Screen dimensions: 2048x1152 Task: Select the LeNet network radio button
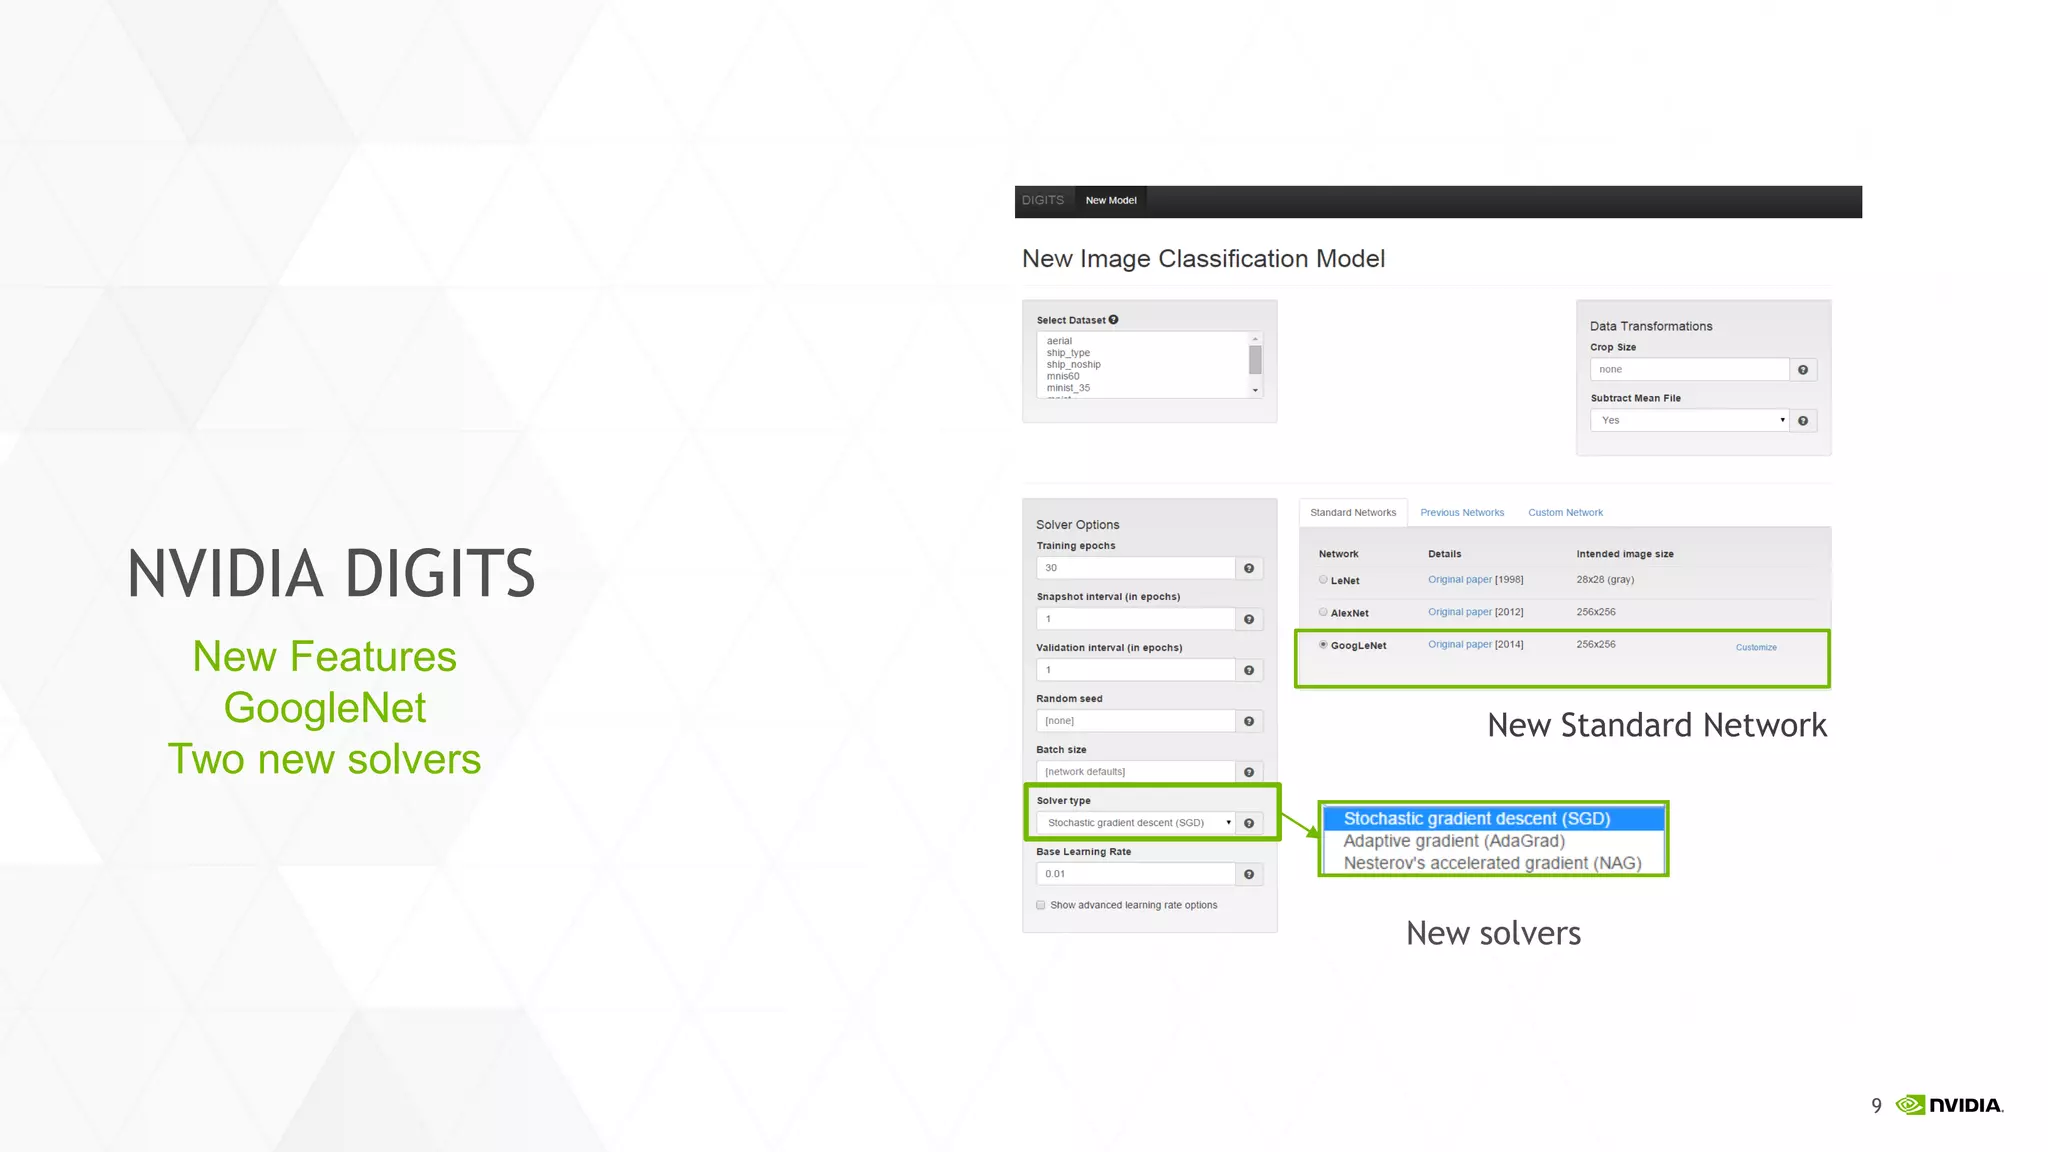[x=1323, y=580]
